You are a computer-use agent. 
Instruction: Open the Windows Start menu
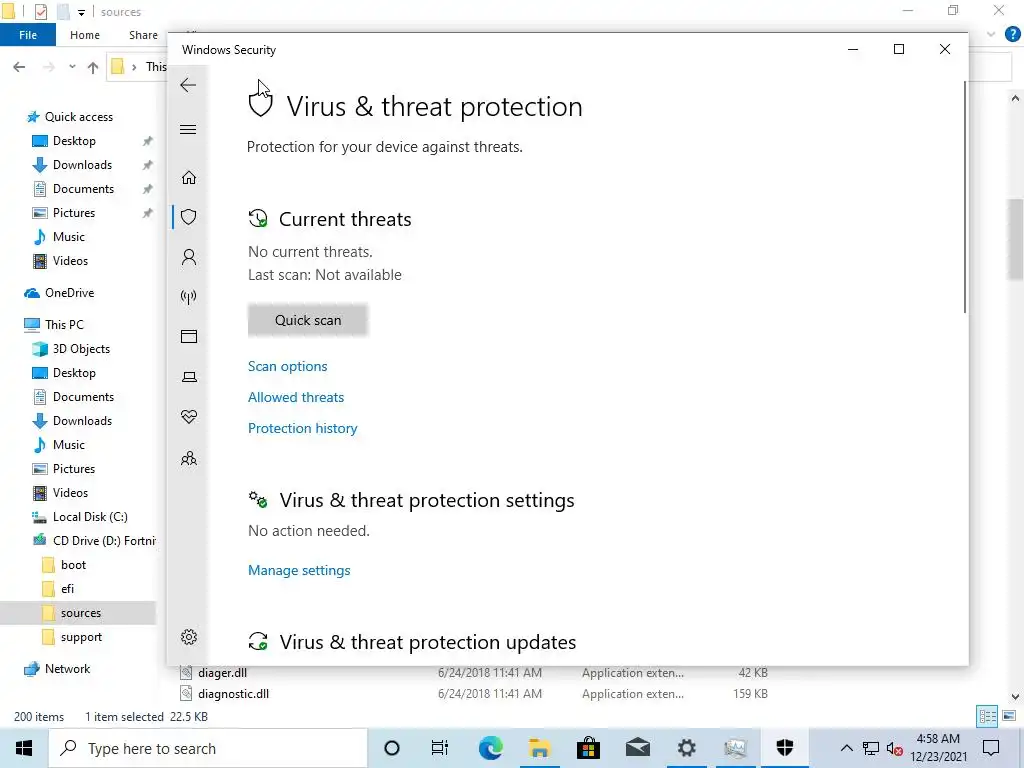[24, 748]
